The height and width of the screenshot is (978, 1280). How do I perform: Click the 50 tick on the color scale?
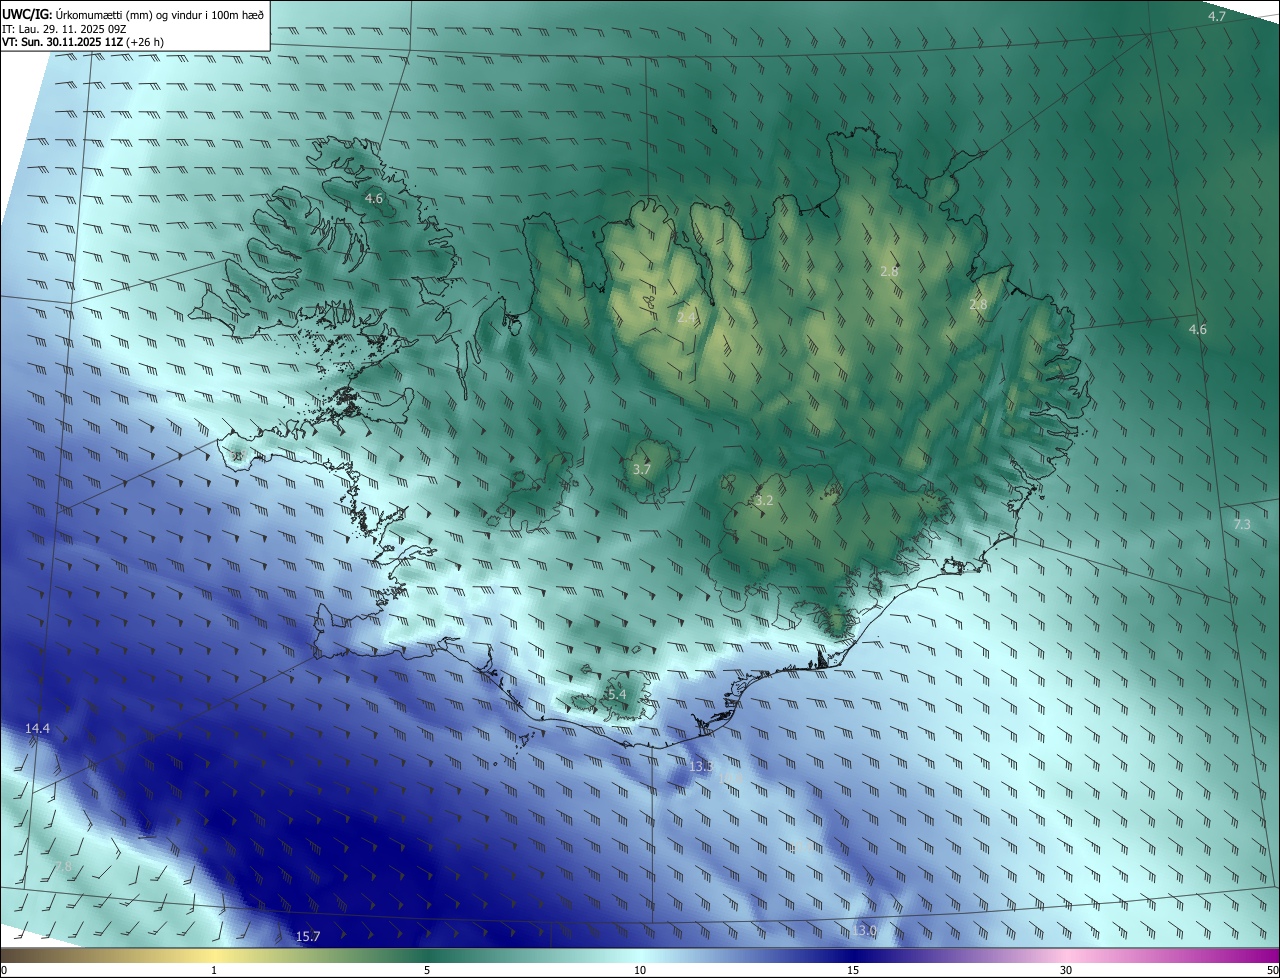click(x=1272, y=970)
